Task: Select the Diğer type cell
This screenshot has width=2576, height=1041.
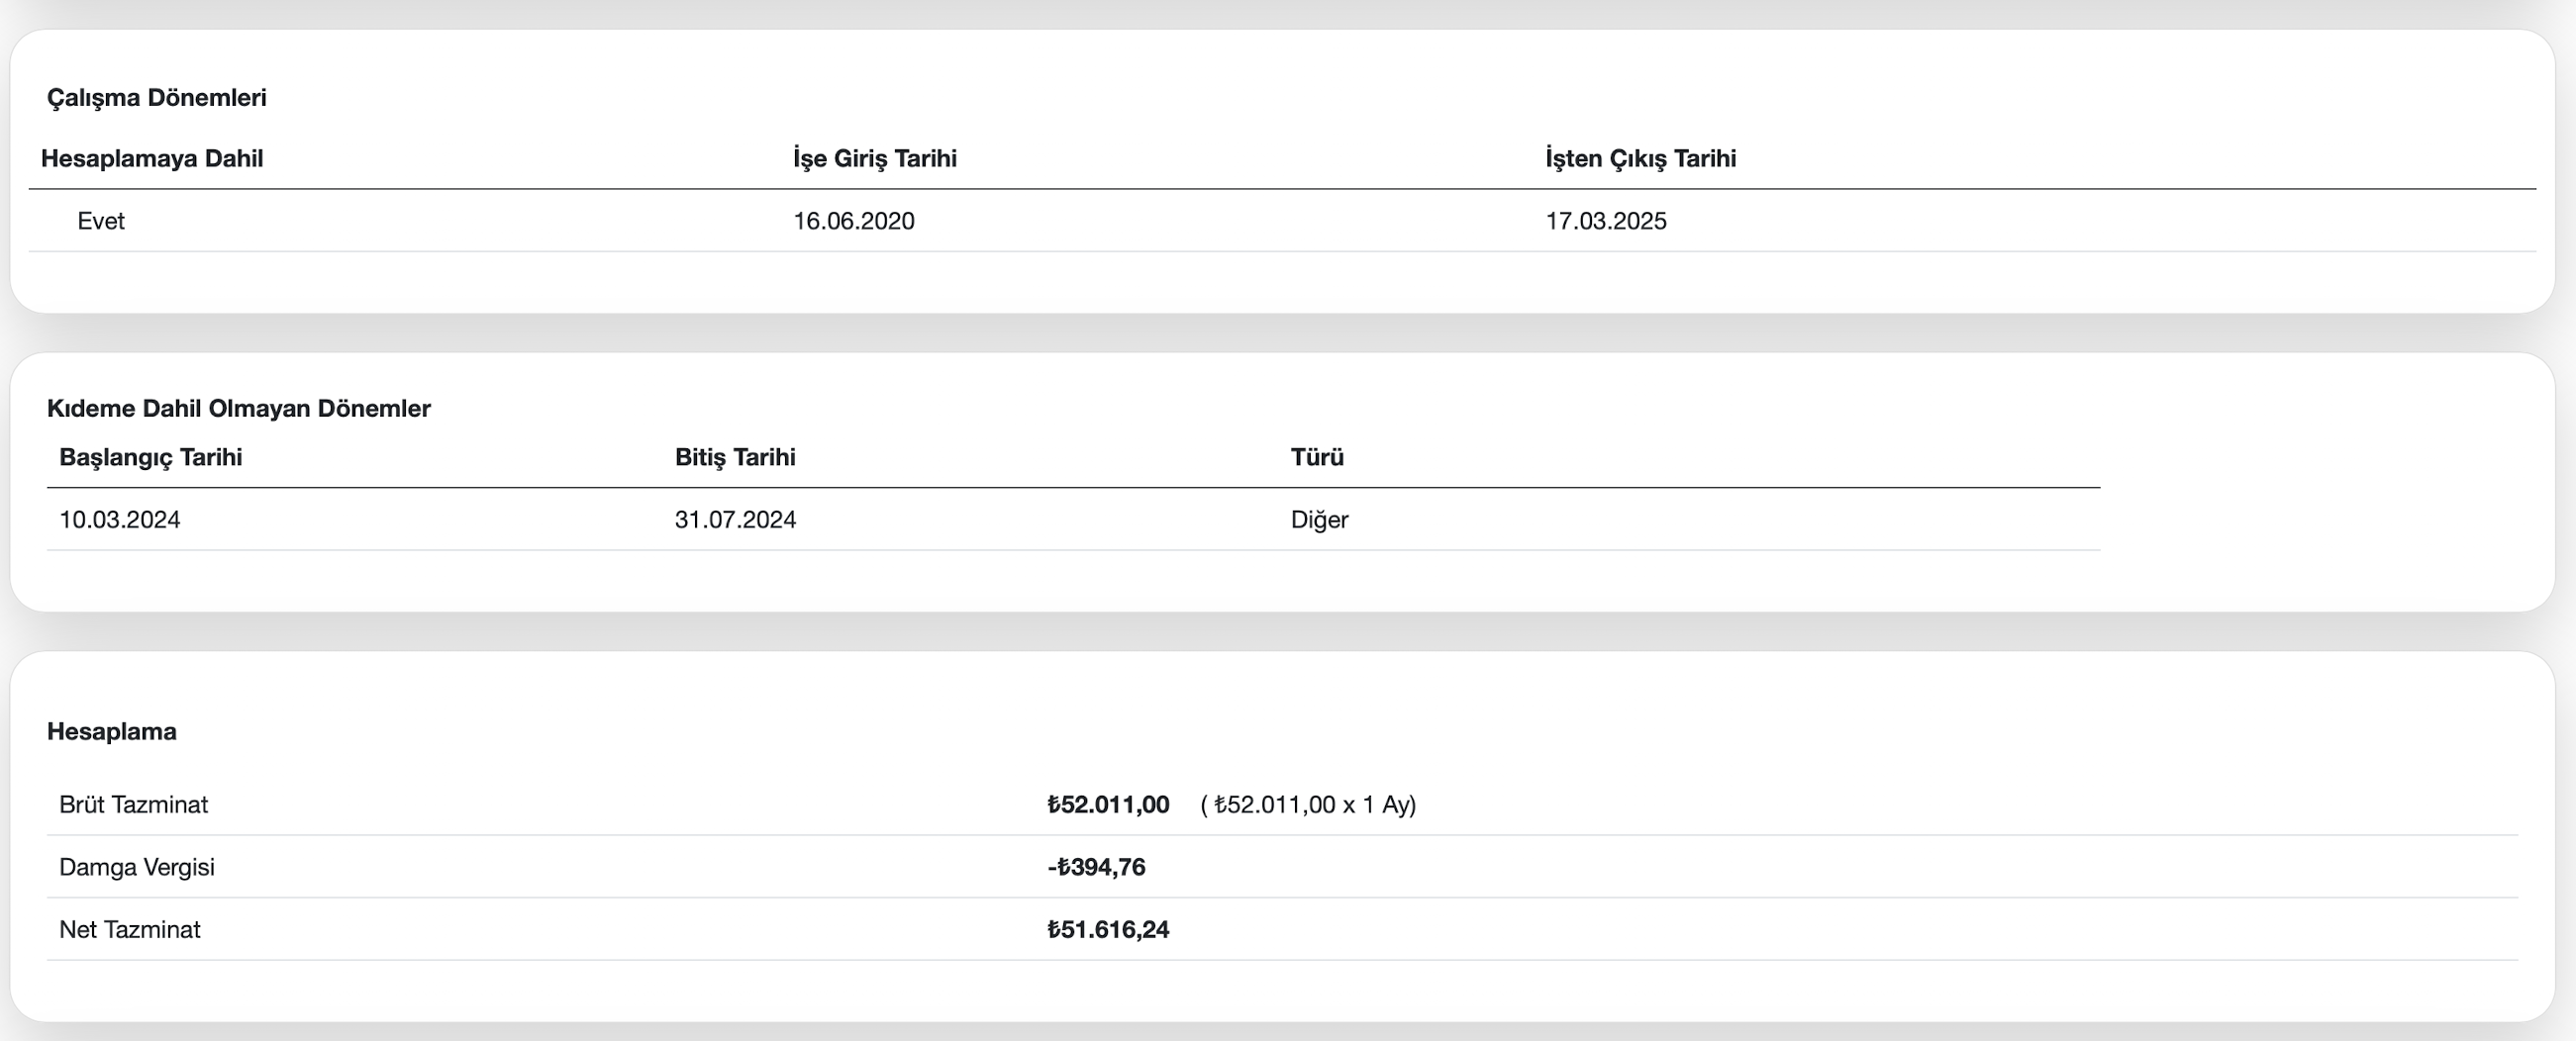Action: (1318, 520)
